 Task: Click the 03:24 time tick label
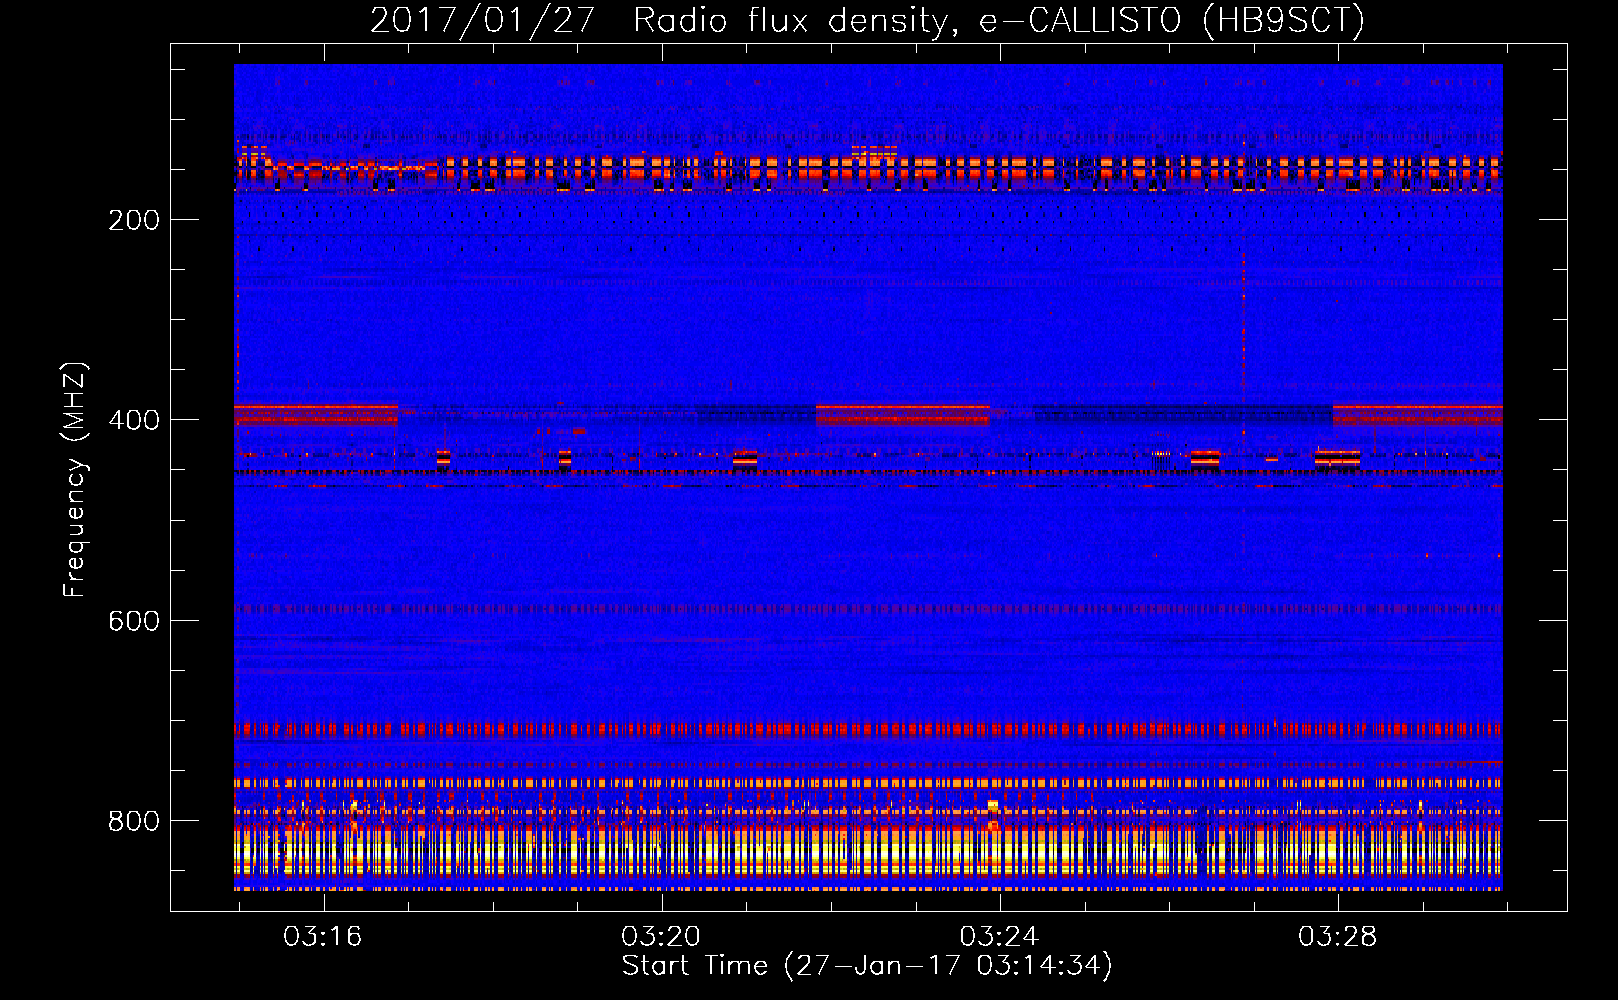click(999, 936)
